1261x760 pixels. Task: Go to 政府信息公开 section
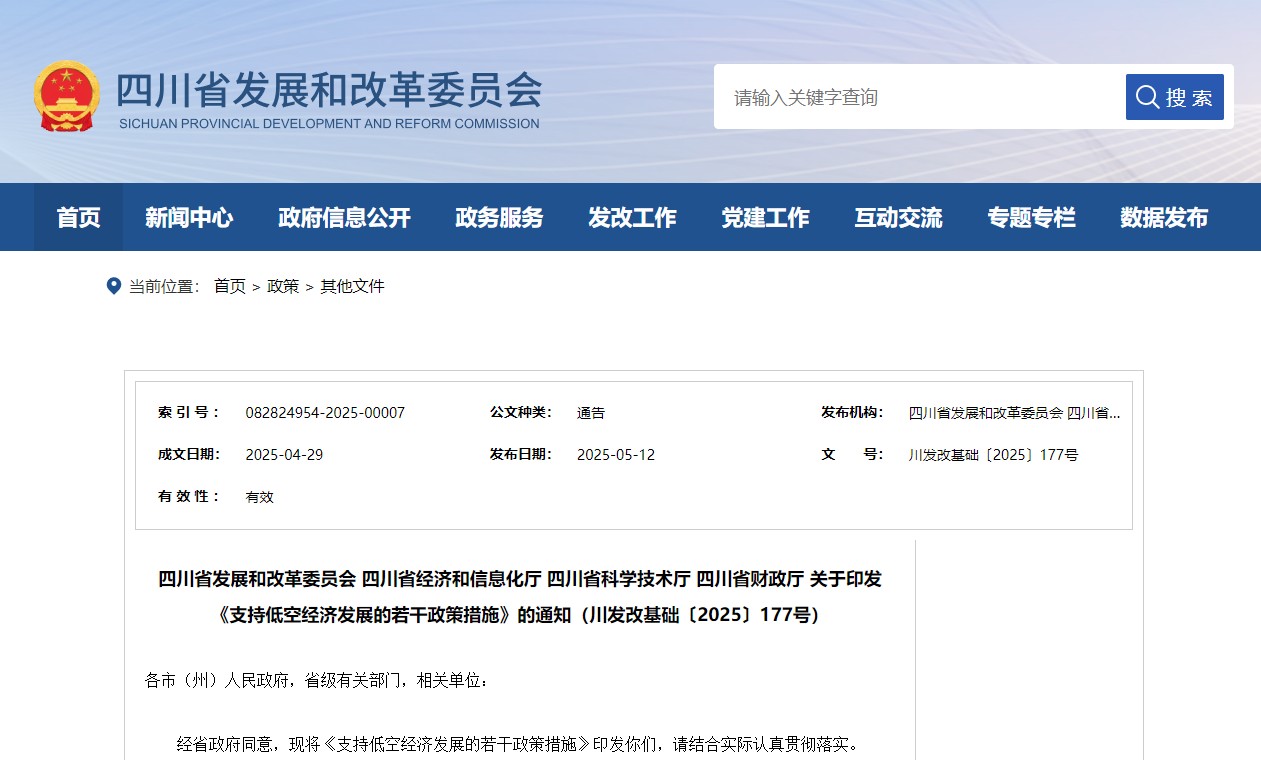[x=344, y=217]
